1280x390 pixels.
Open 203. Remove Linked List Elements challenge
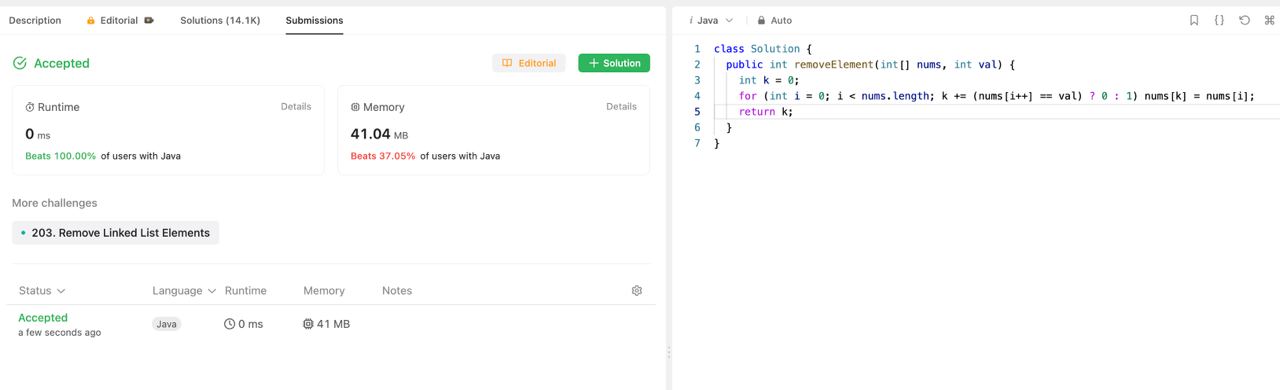tap(115, 233)
